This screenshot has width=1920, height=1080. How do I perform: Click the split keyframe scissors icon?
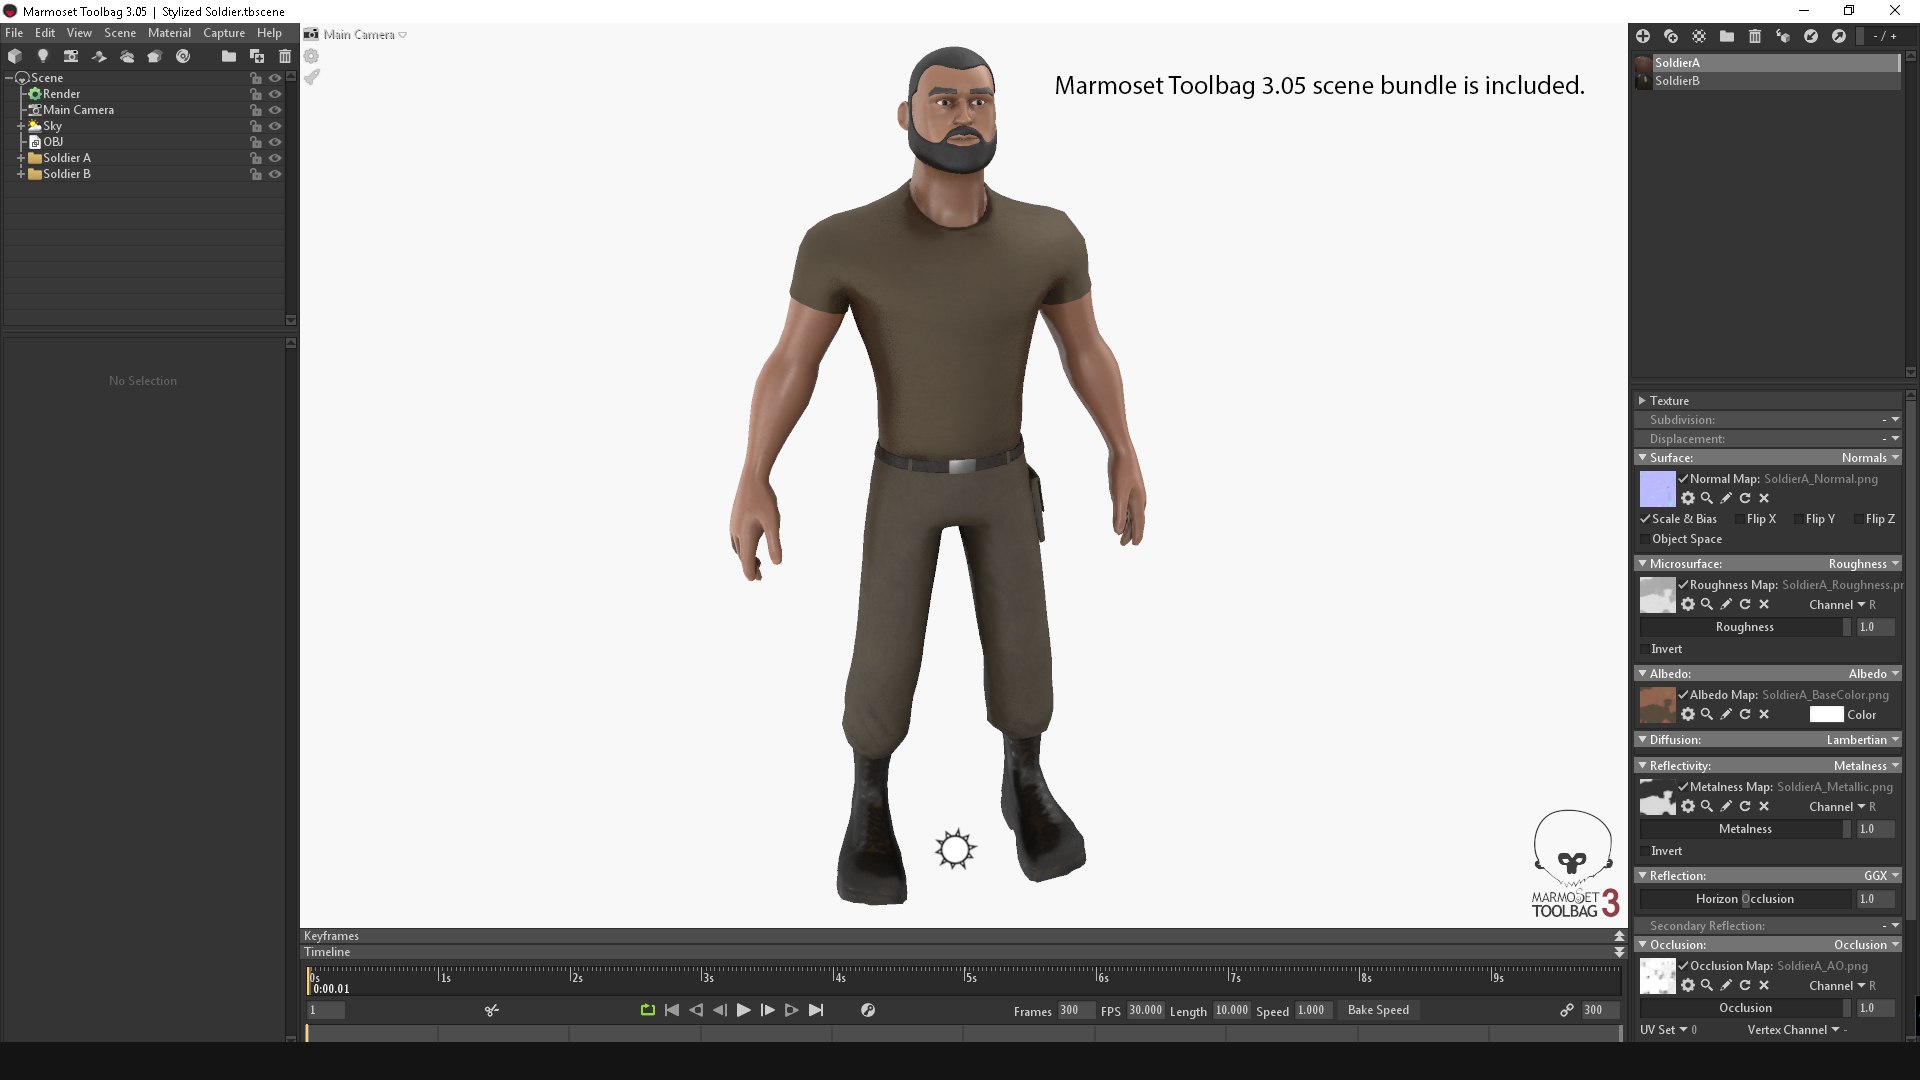[x=492, y=1010]
